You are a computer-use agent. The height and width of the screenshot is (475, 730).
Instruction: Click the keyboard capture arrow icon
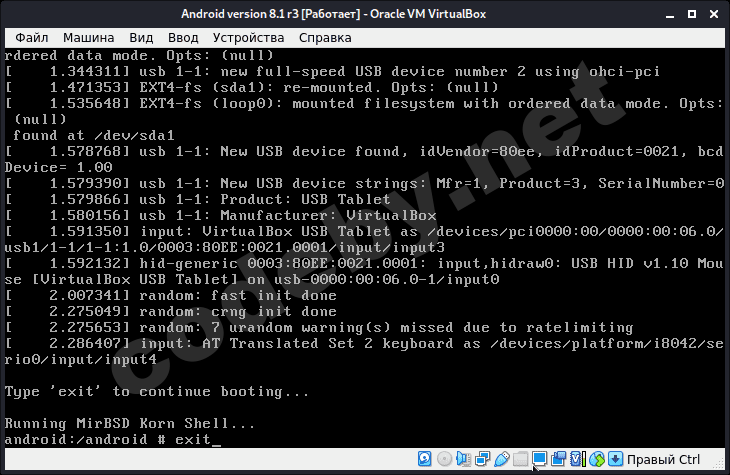coord(615,459)
